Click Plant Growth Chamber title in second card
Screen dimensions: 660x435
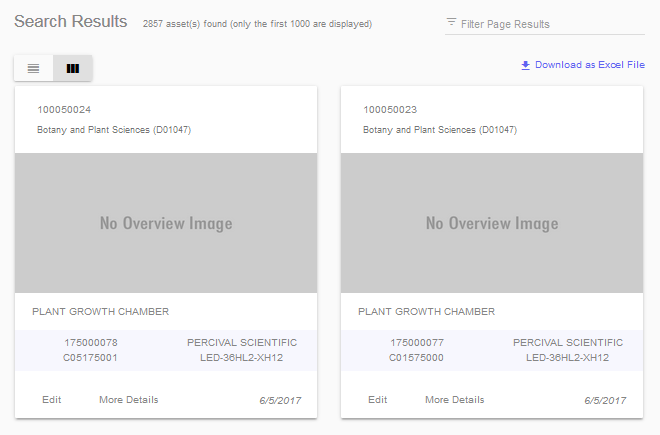tap(426, 312)
